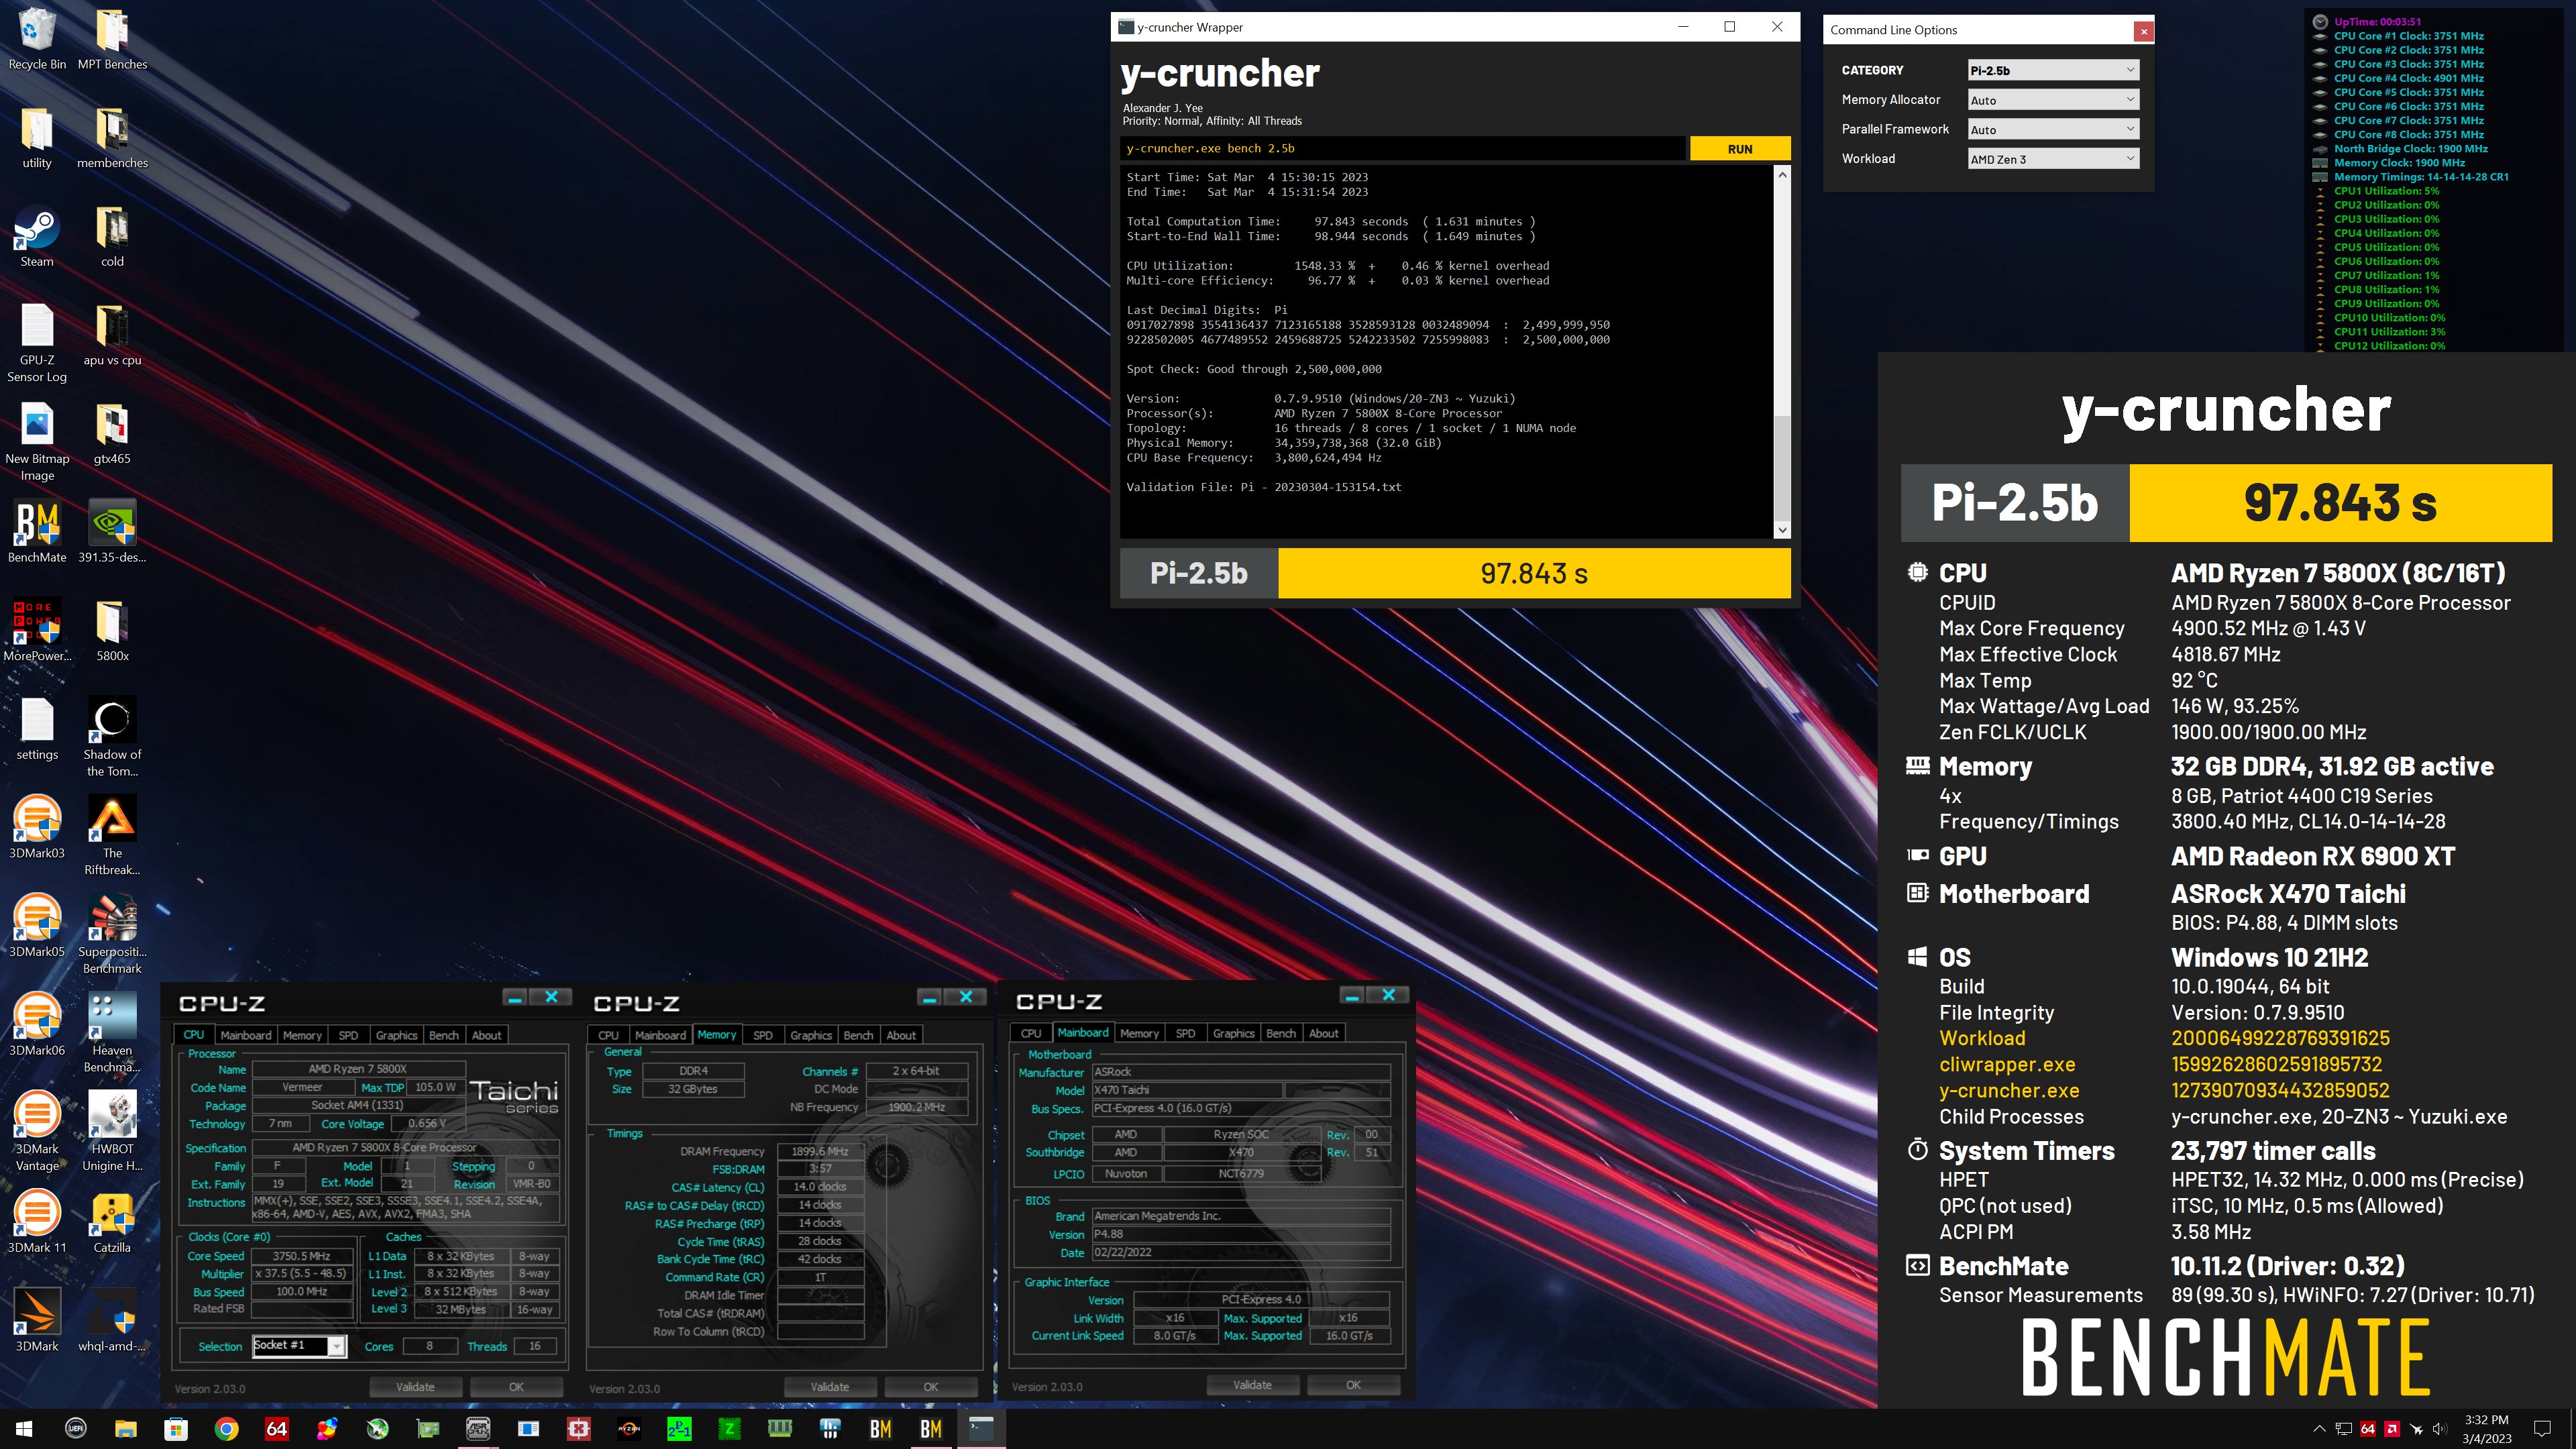Click the y-cruncher output scrollbar up arrow
Viewport: 2576px width, 1449px height.
click(1782, 175)
